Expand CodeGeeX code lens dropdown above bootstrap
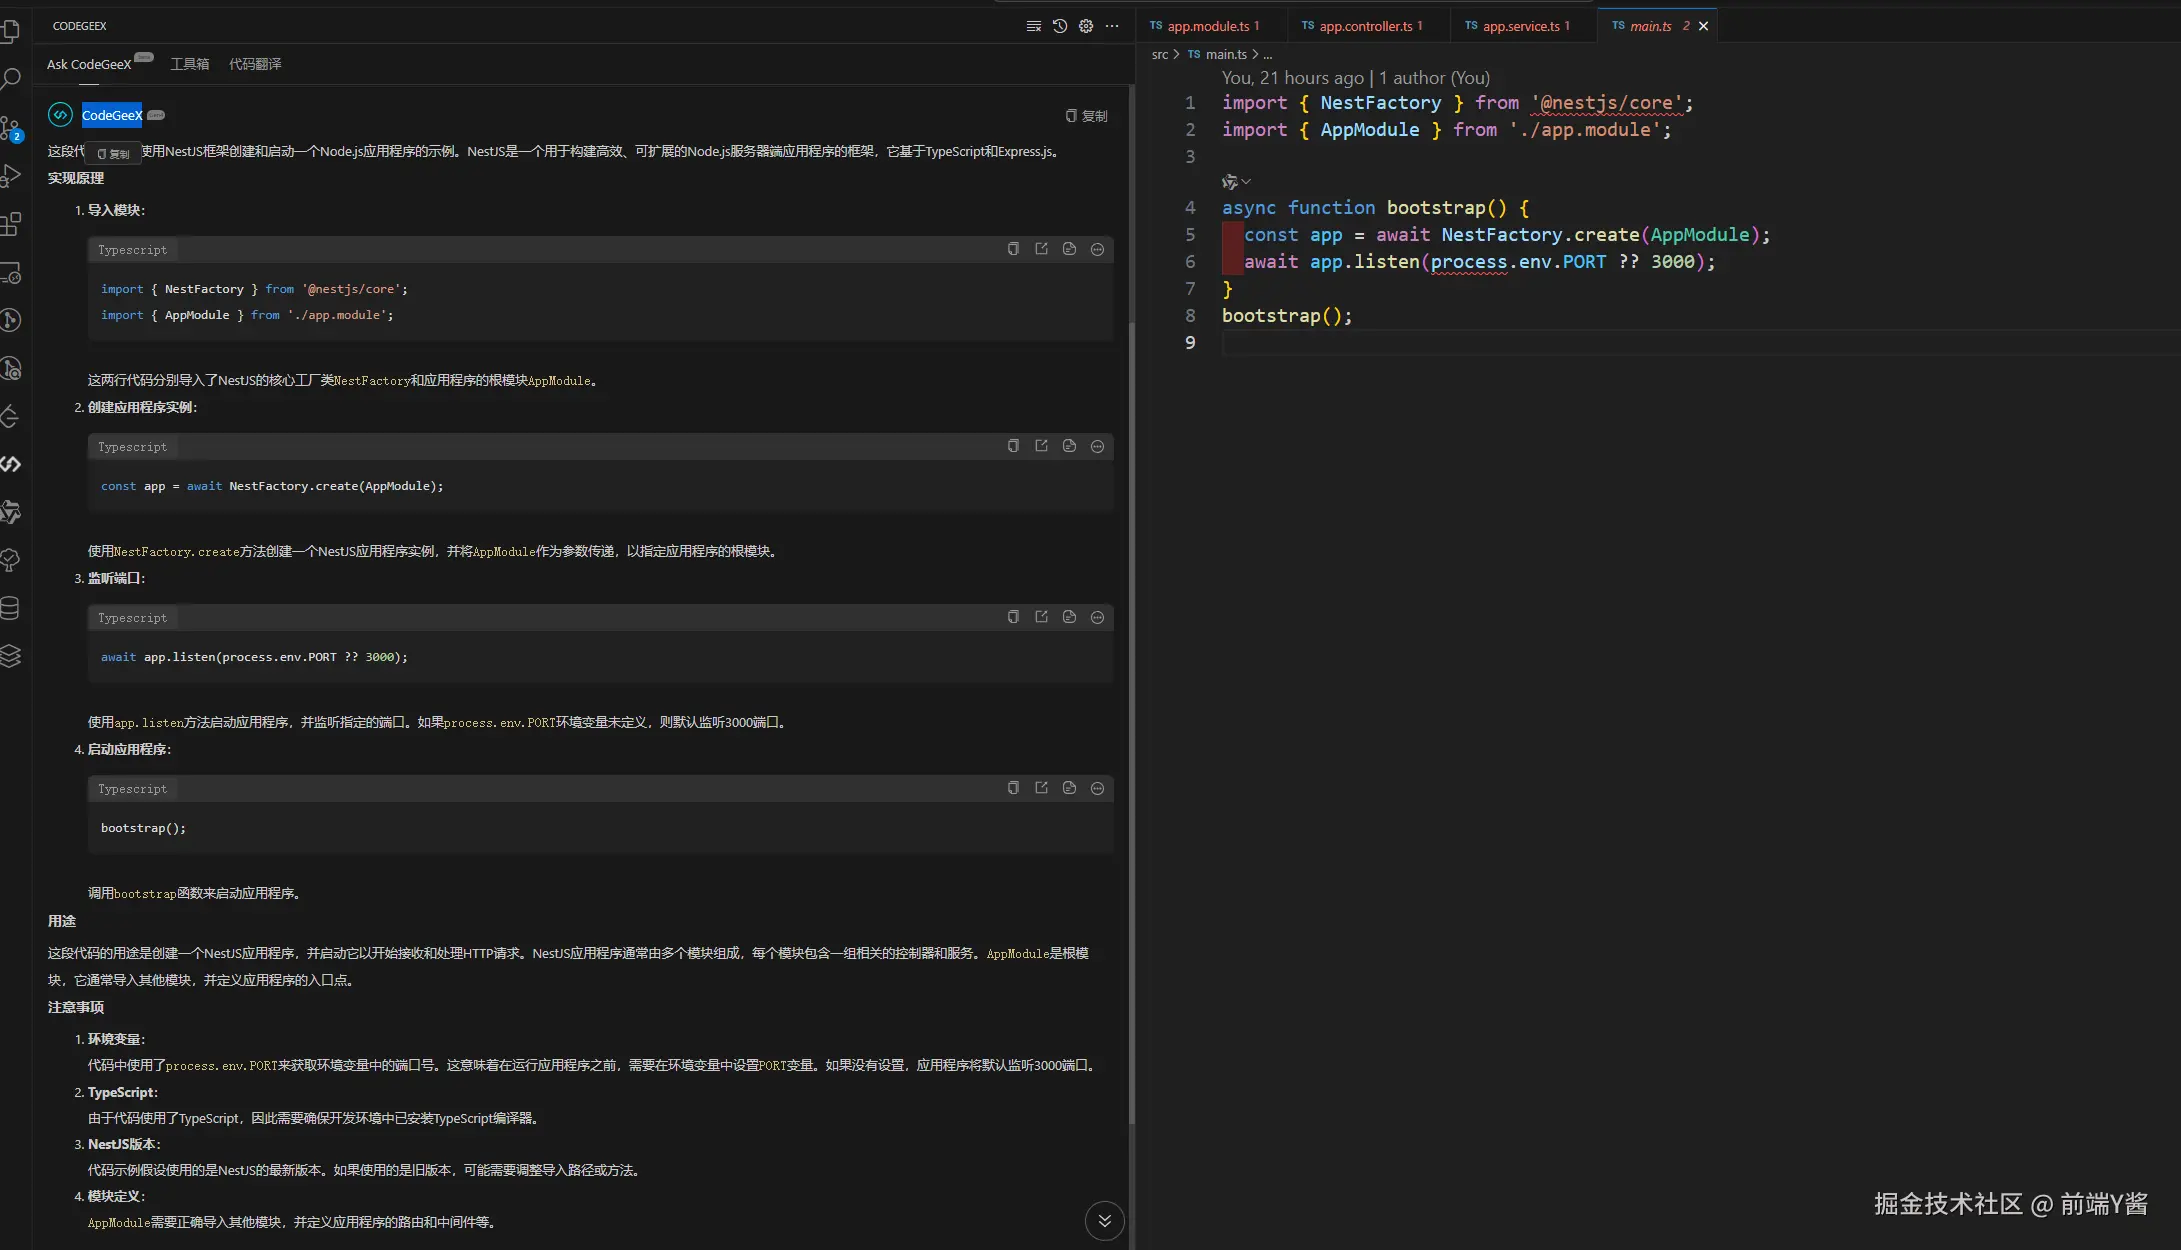This screenshot has width=2181, height=1250. 1246,181
